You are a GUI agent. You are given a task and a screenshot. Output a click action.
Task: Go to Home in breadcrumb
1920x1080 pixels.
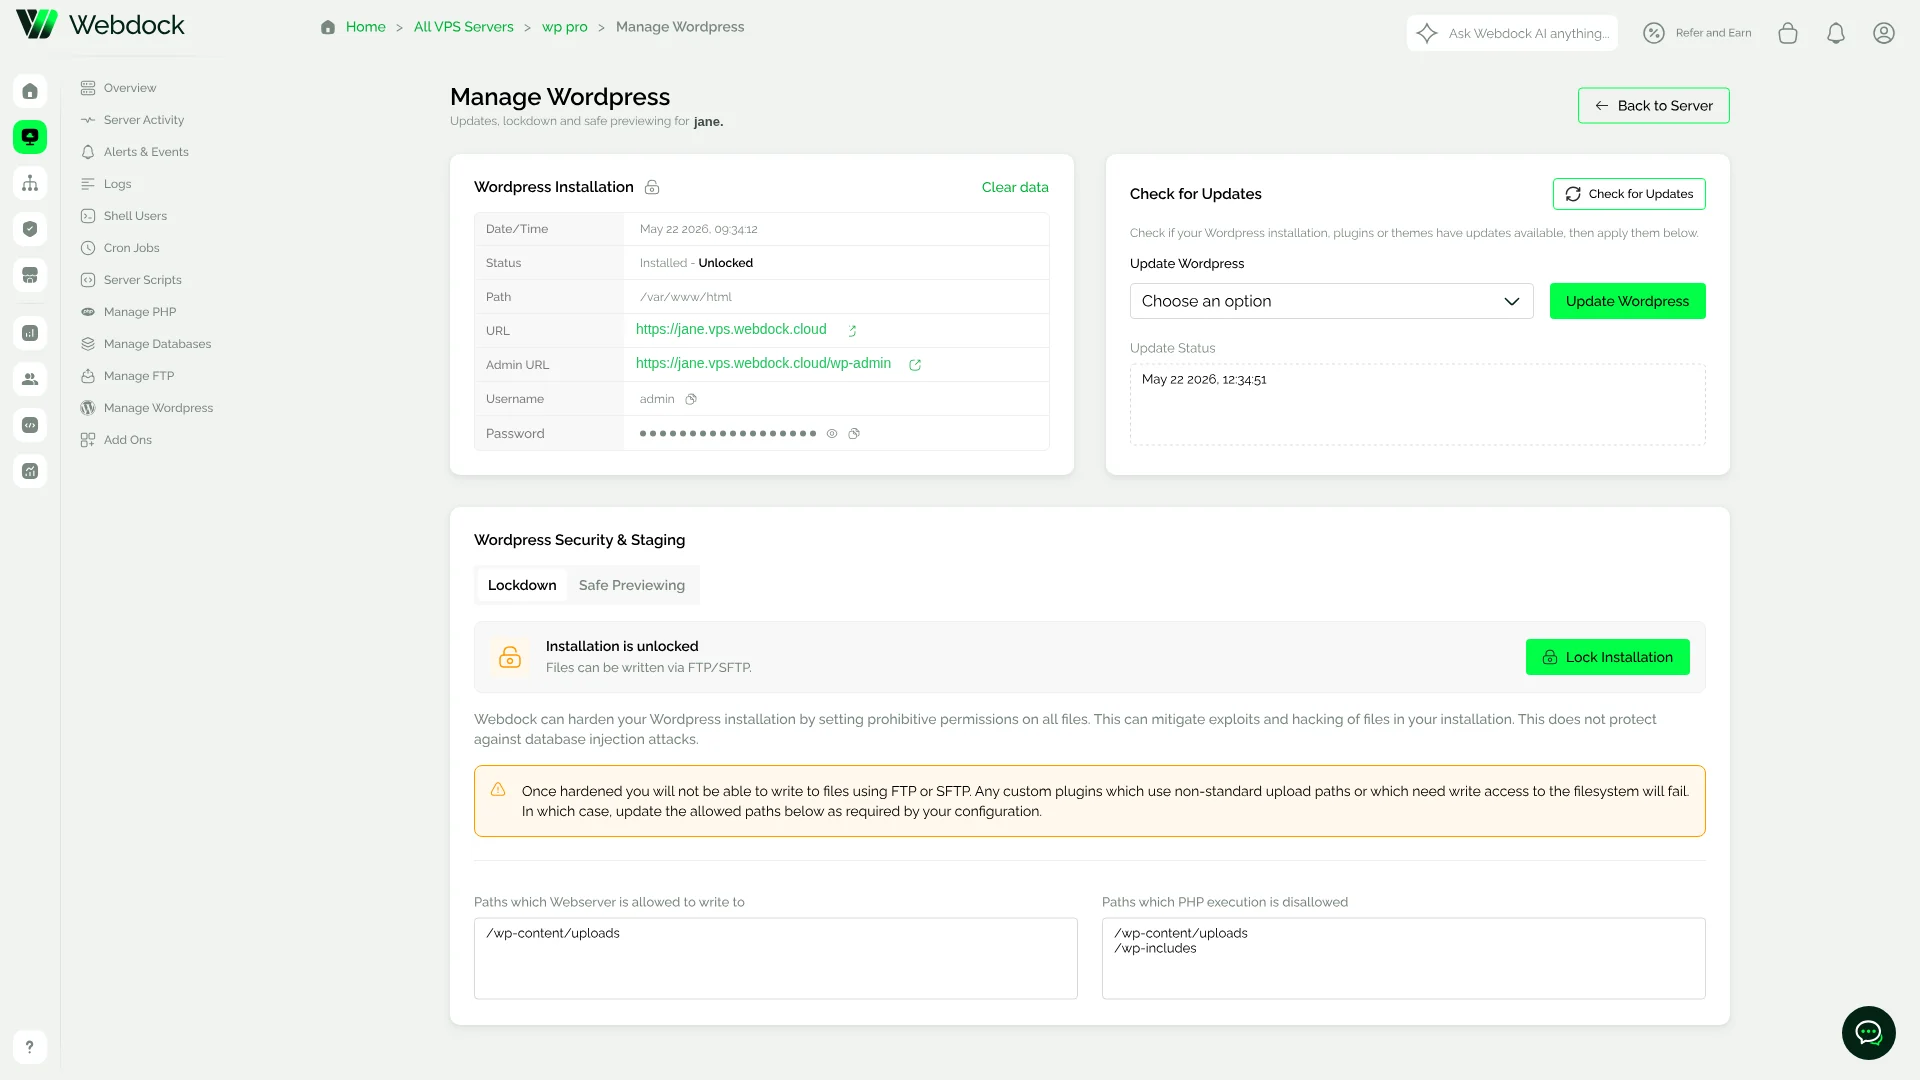click(x=365, y=27)
